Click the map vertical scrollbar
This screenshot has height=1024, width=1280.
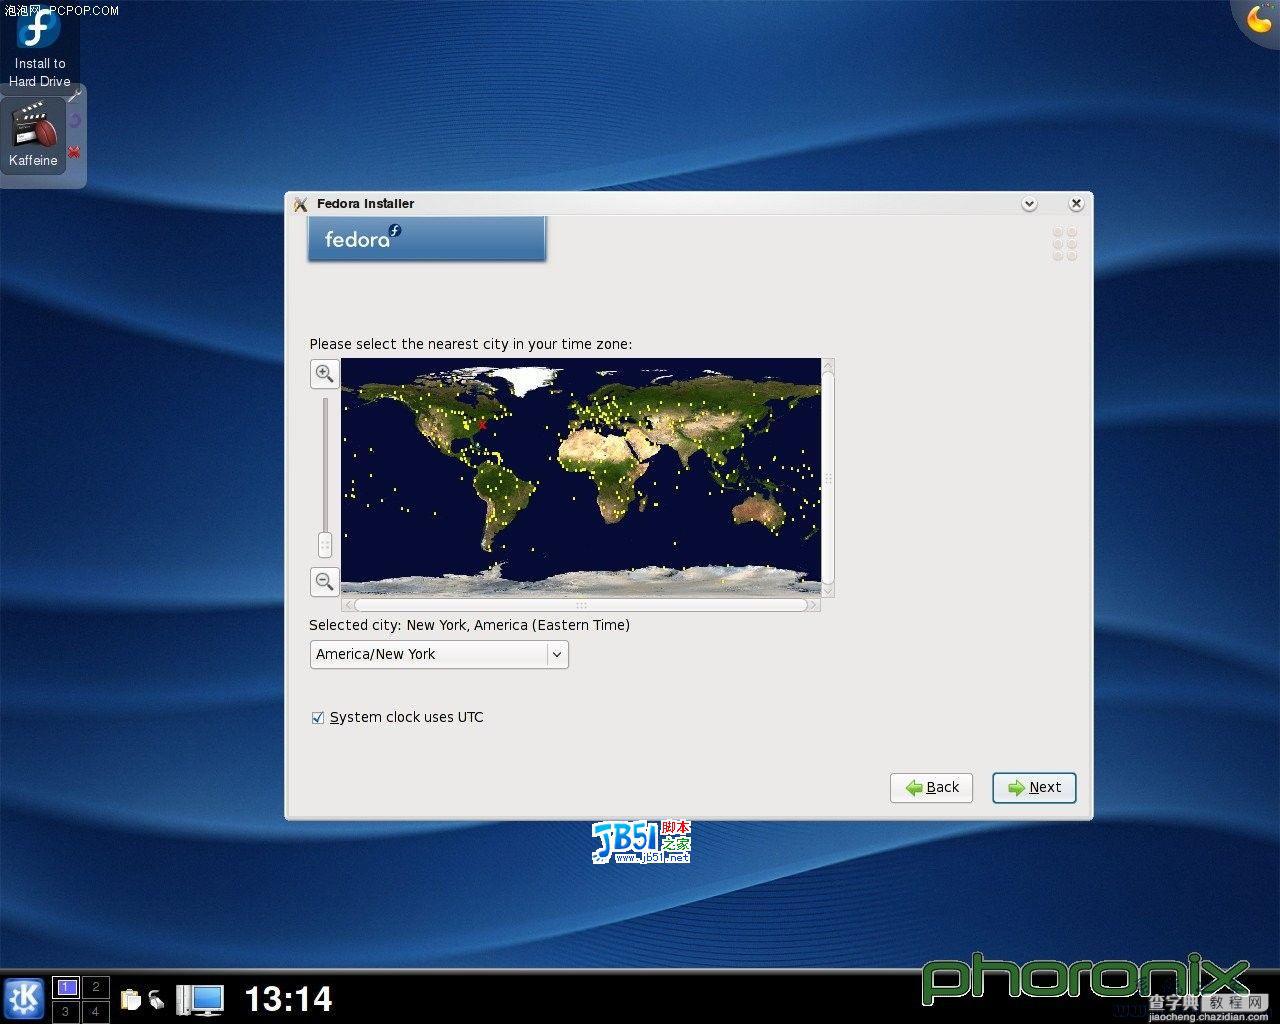point(828,478)
